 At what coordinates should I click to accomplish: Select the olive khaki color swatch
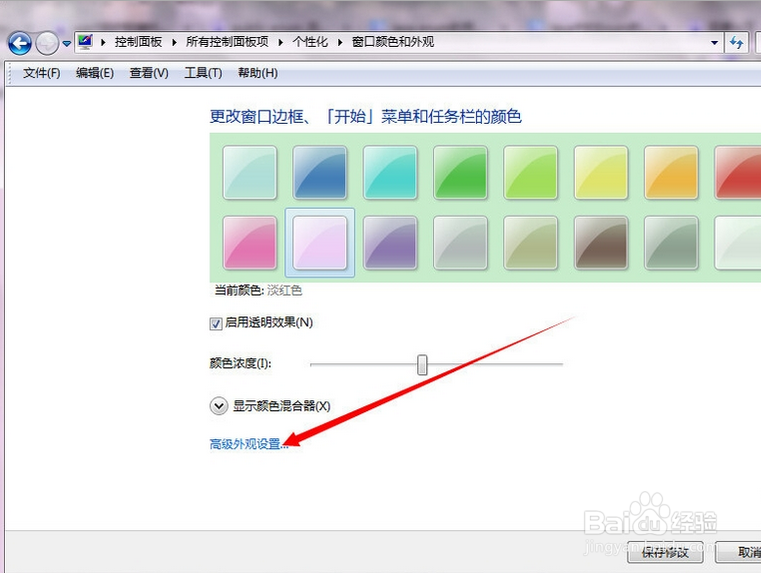pyautogui.click(x=530, y=243)
